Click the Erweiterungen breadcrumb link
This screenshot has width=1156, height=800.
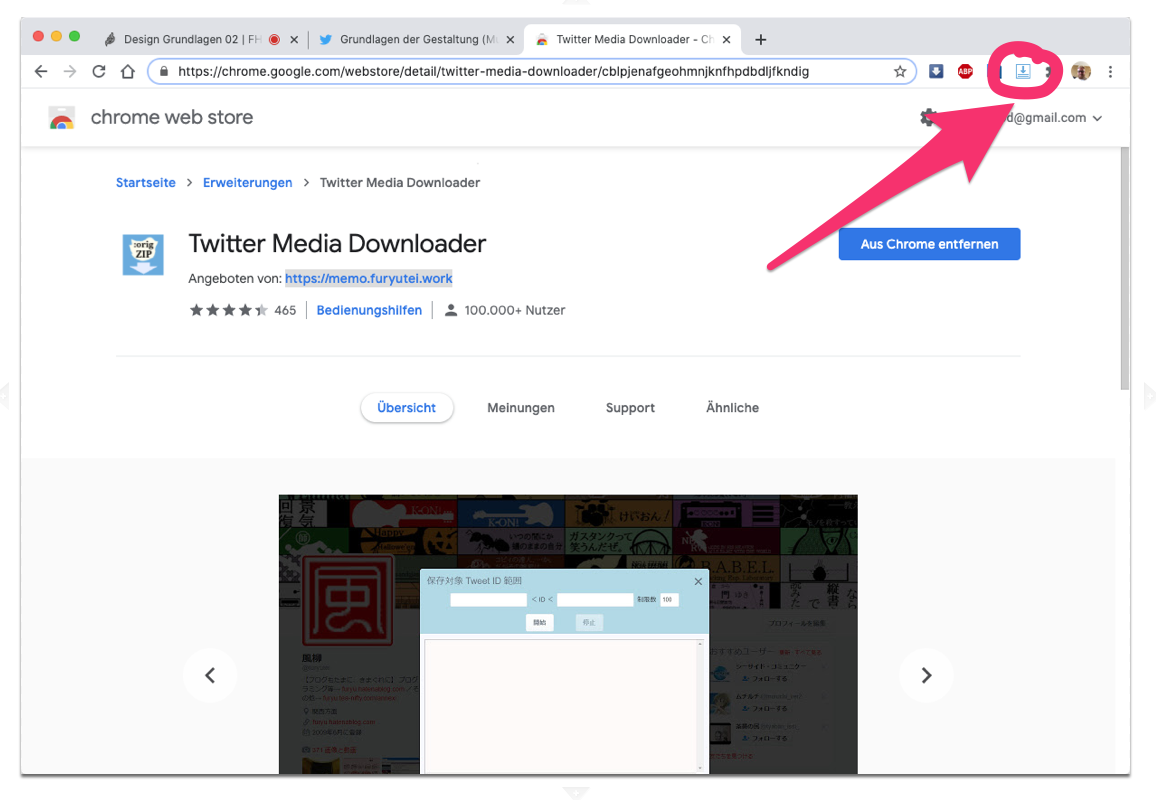tap(248, 183)
